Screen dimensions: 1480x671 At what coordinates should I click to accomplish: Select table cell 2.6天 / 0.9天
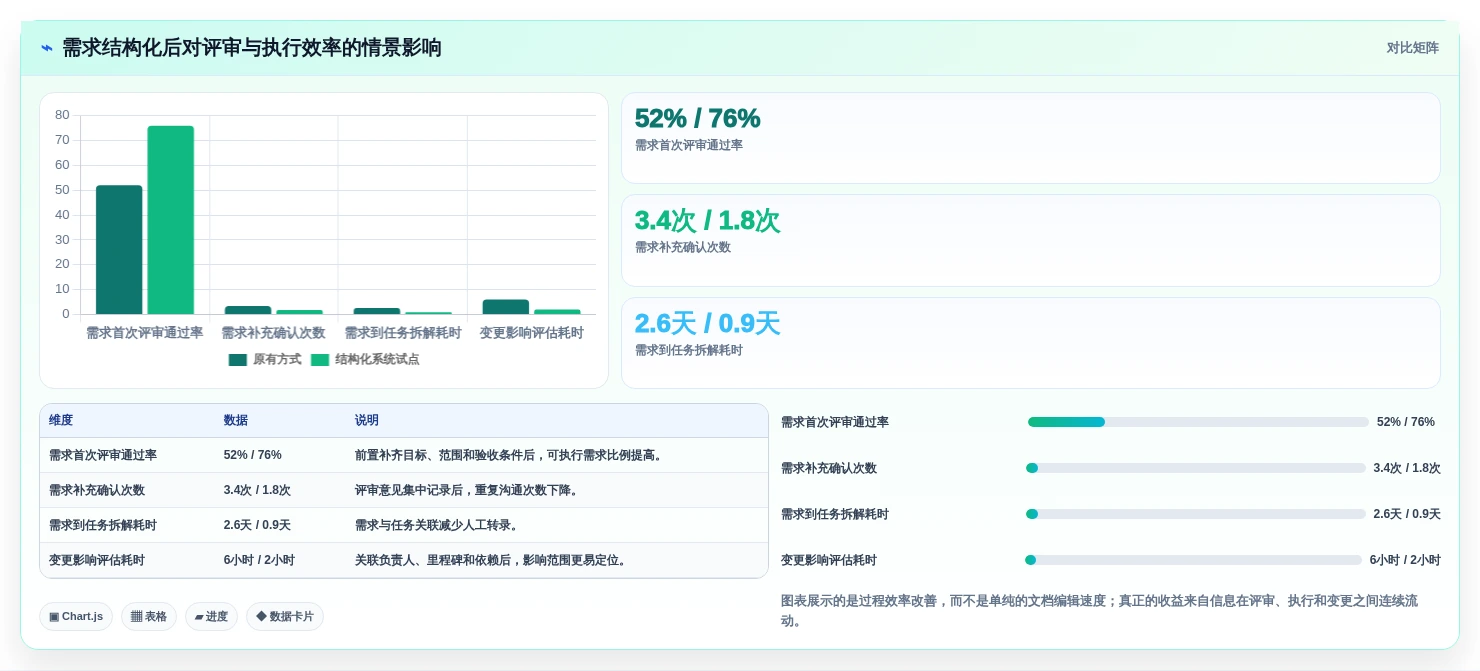coord(257,525)
